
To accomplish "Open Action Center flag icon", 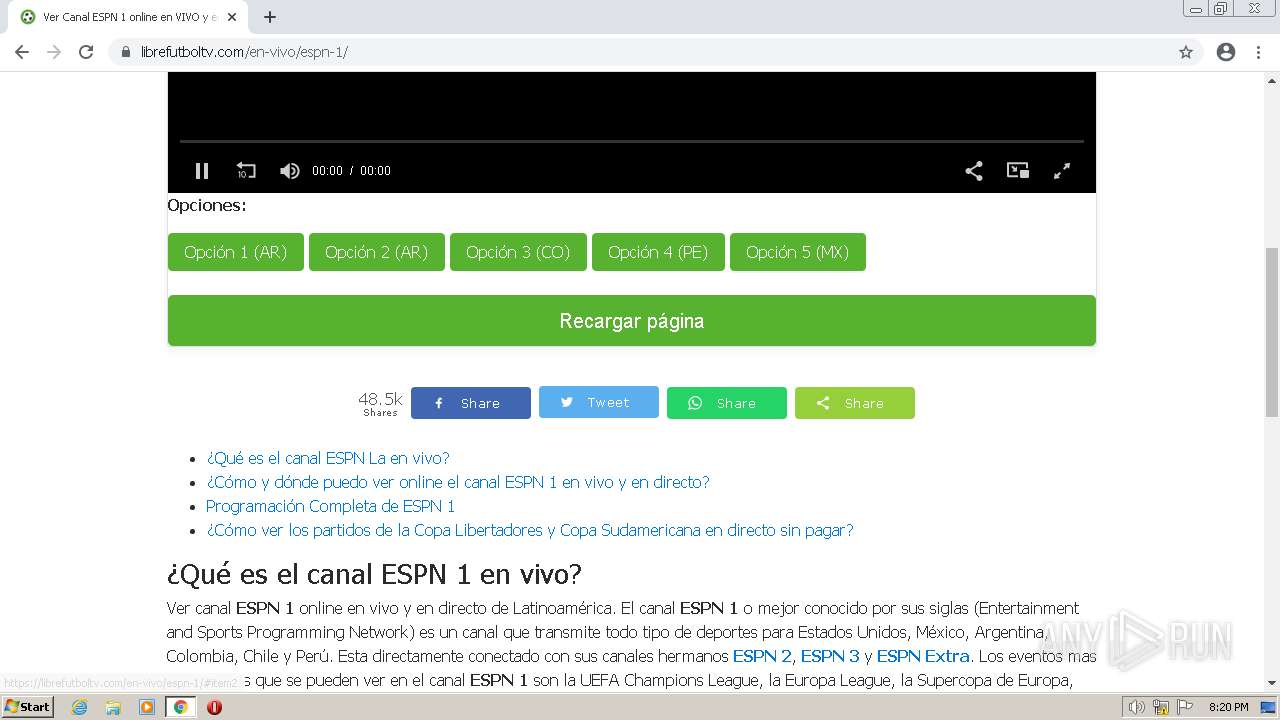I will [1184, 707].
